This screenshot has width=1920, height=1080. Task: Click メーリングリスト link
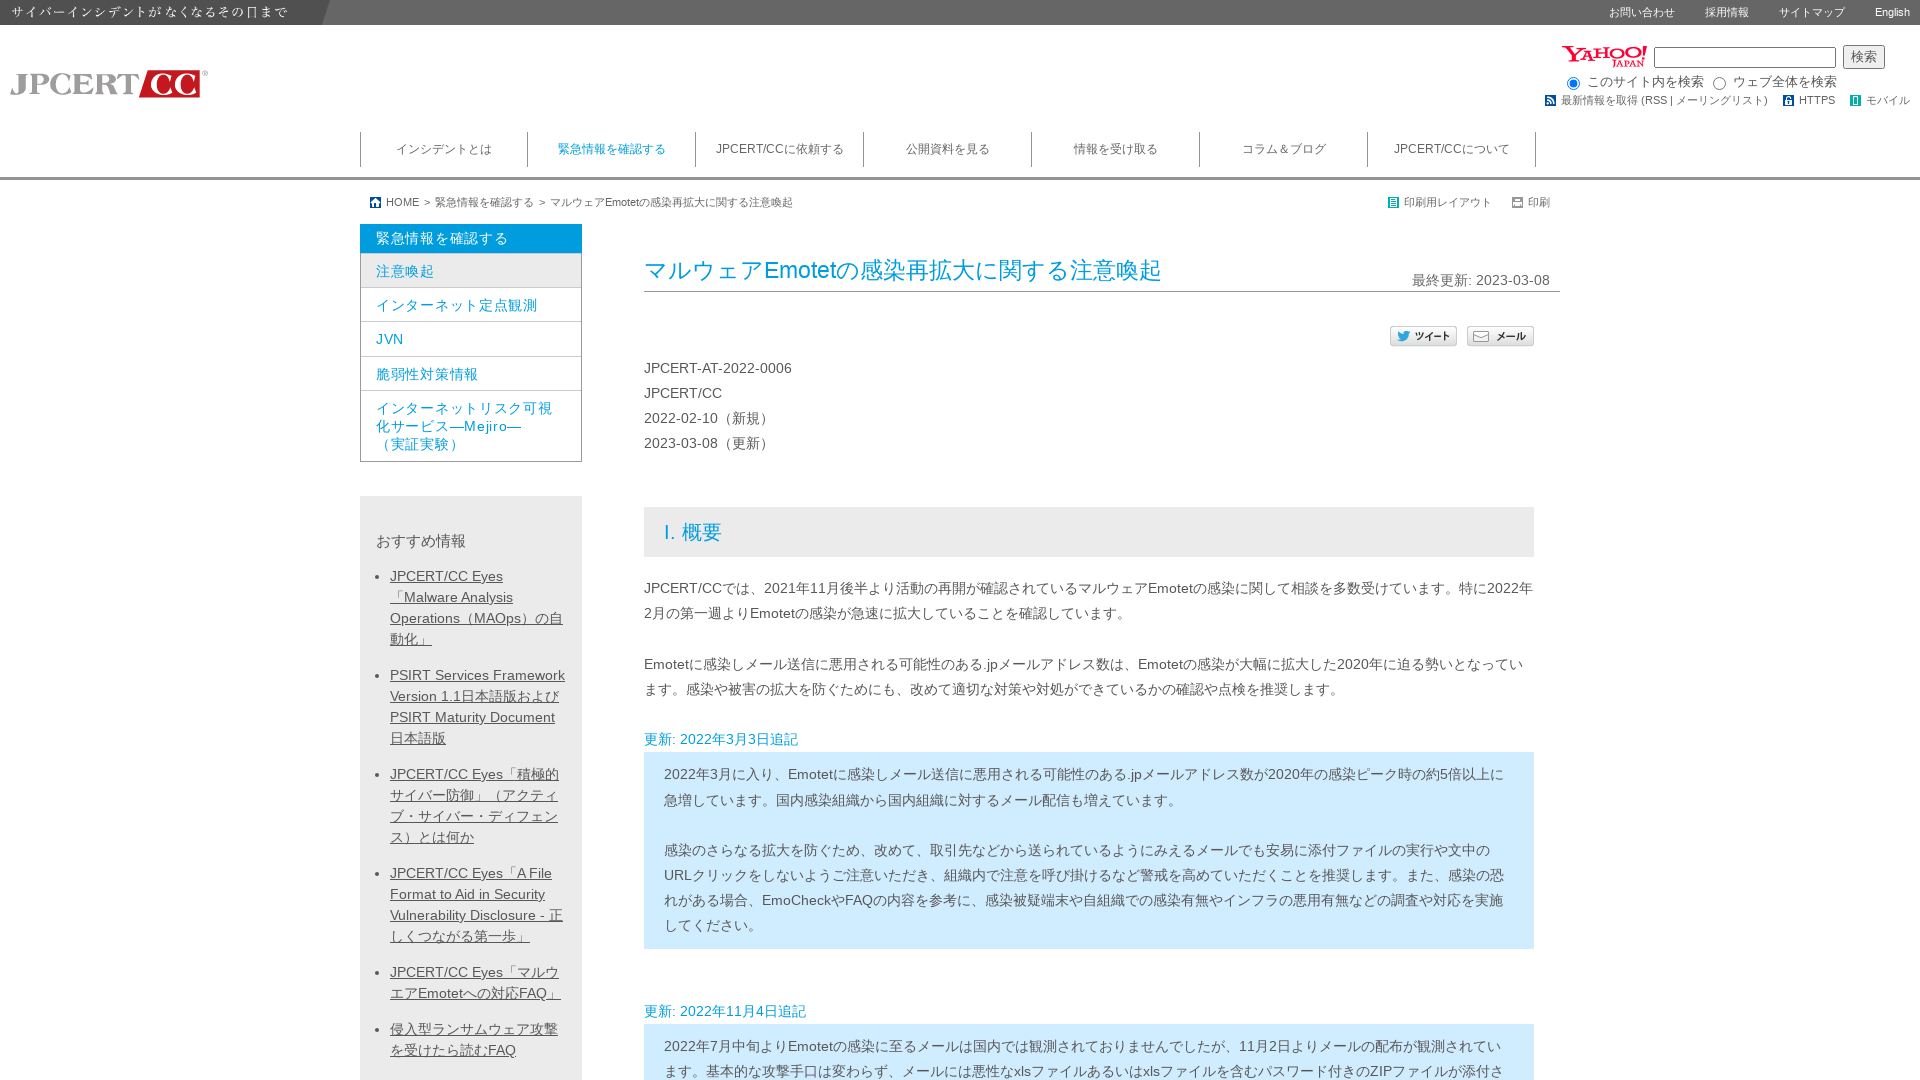click(1719, 101)
